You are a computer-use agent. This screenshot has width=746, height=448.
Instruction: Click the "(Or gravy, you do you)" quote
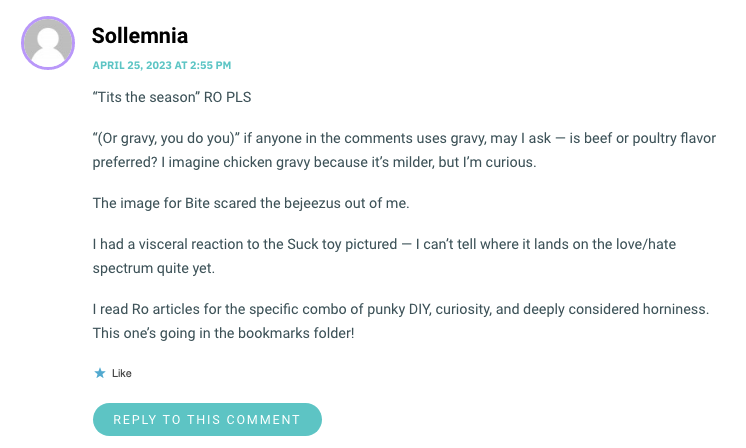166,138
